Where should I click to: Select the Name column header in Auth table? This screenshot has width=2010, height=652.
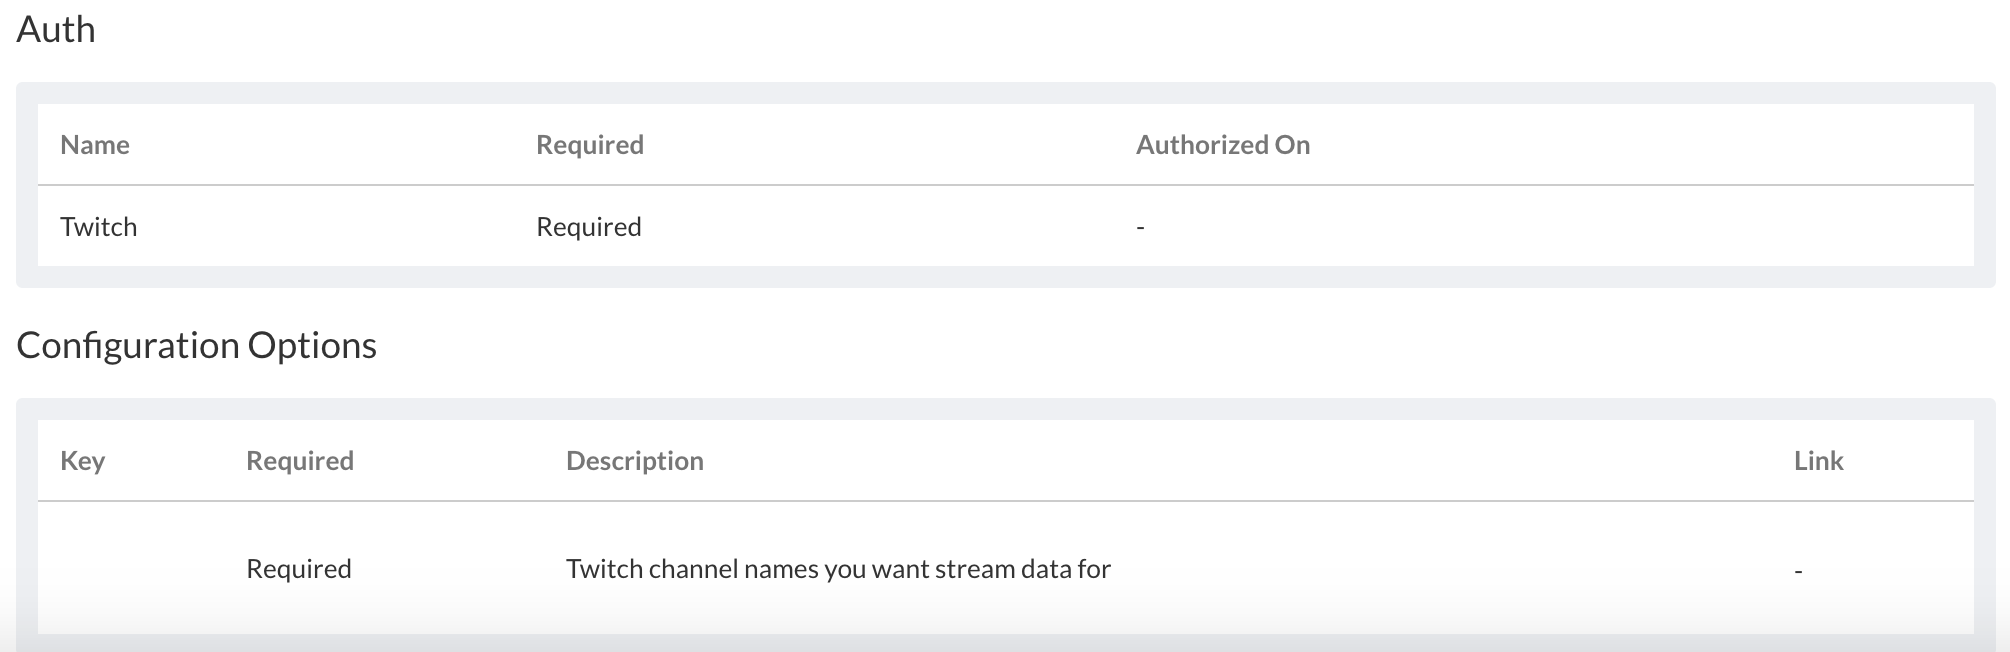pos(95,145)
